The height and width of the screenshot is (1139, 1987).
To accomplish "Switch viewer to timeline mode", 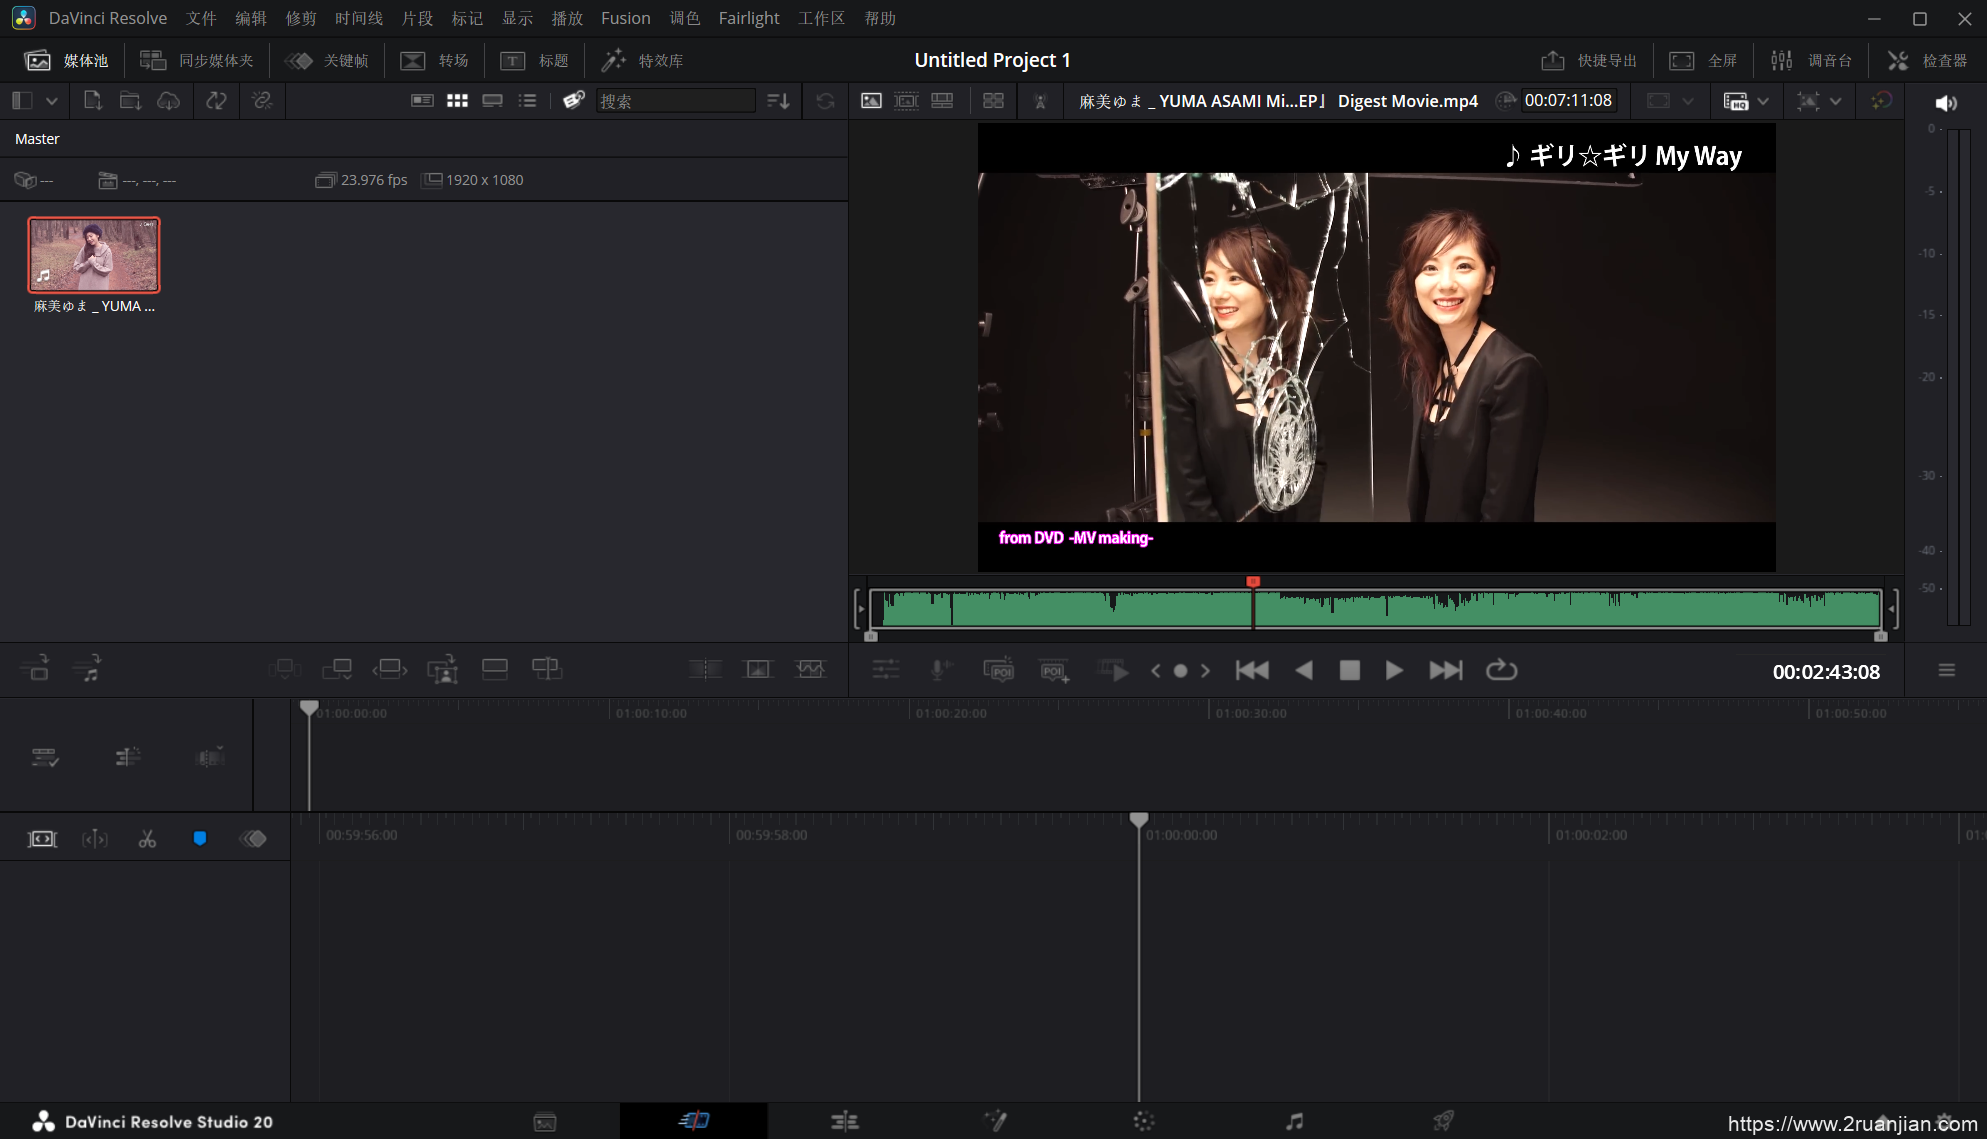I will (942, 101).
